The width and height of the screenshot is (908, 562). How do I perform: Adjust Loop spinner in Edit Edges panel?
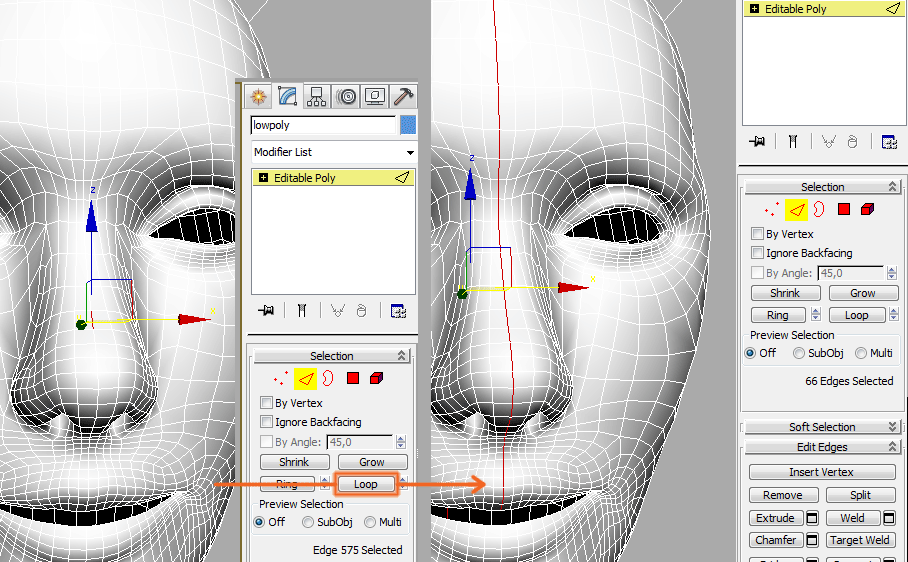tap(894, 314)
